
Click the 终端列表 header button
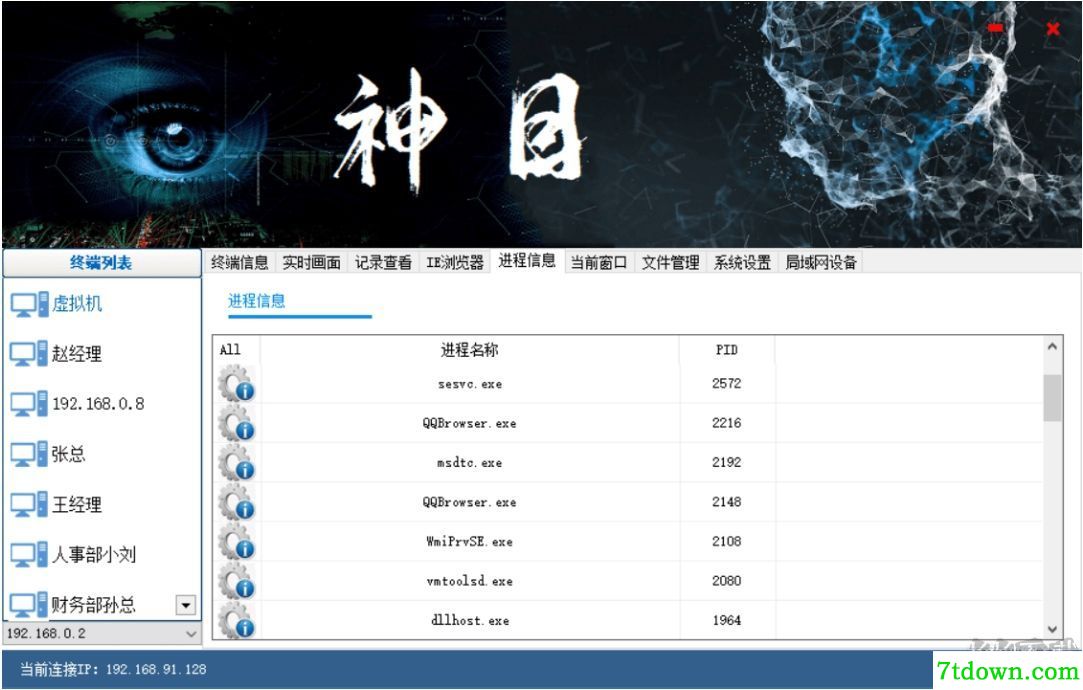coord(102,263)
